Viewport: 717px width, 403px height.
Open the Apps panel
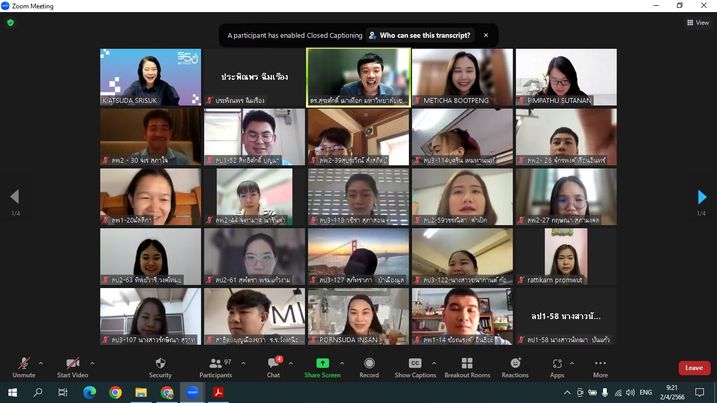pos(557,366)
